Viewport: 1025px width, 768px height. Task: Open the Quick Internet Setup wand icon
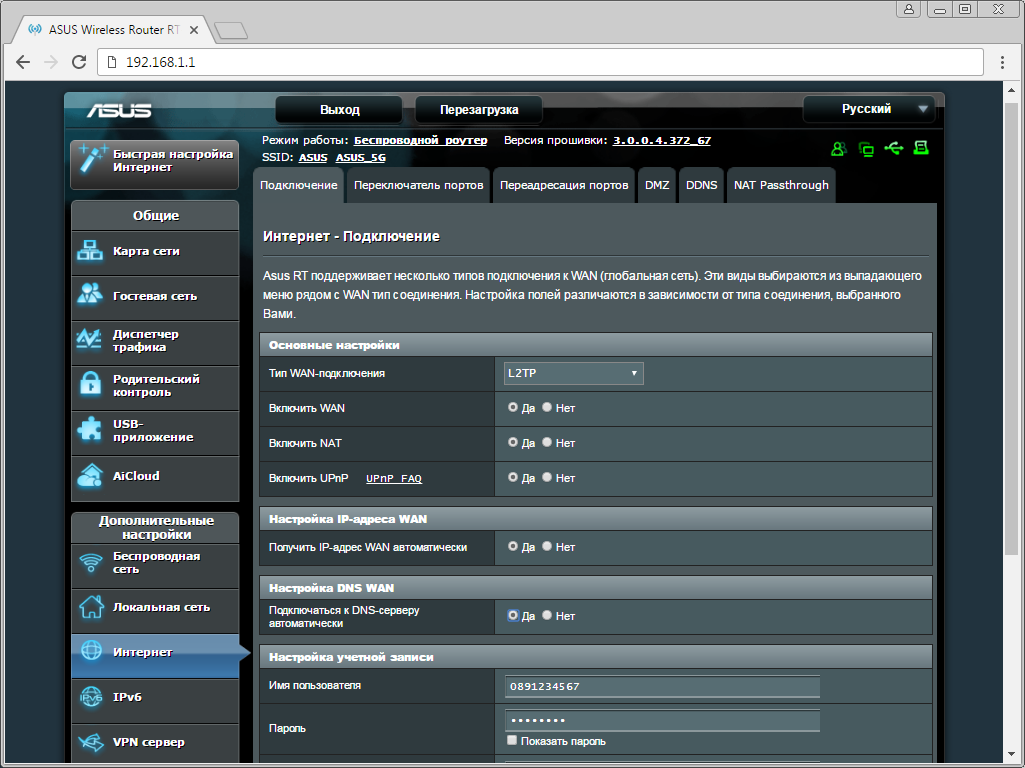point(92,159)
